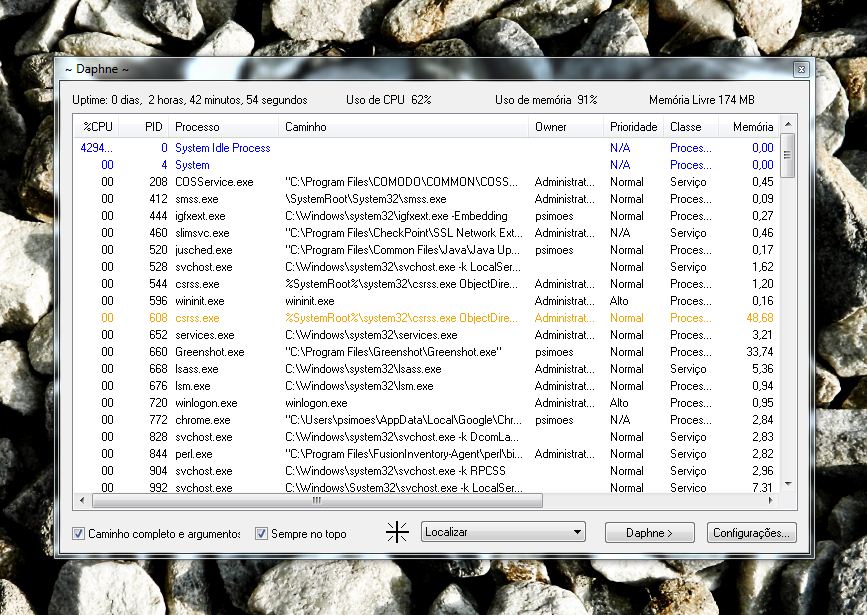
Task: Click path of perl.exe FusionInventory-Agent
Action: tap(404, 454)
